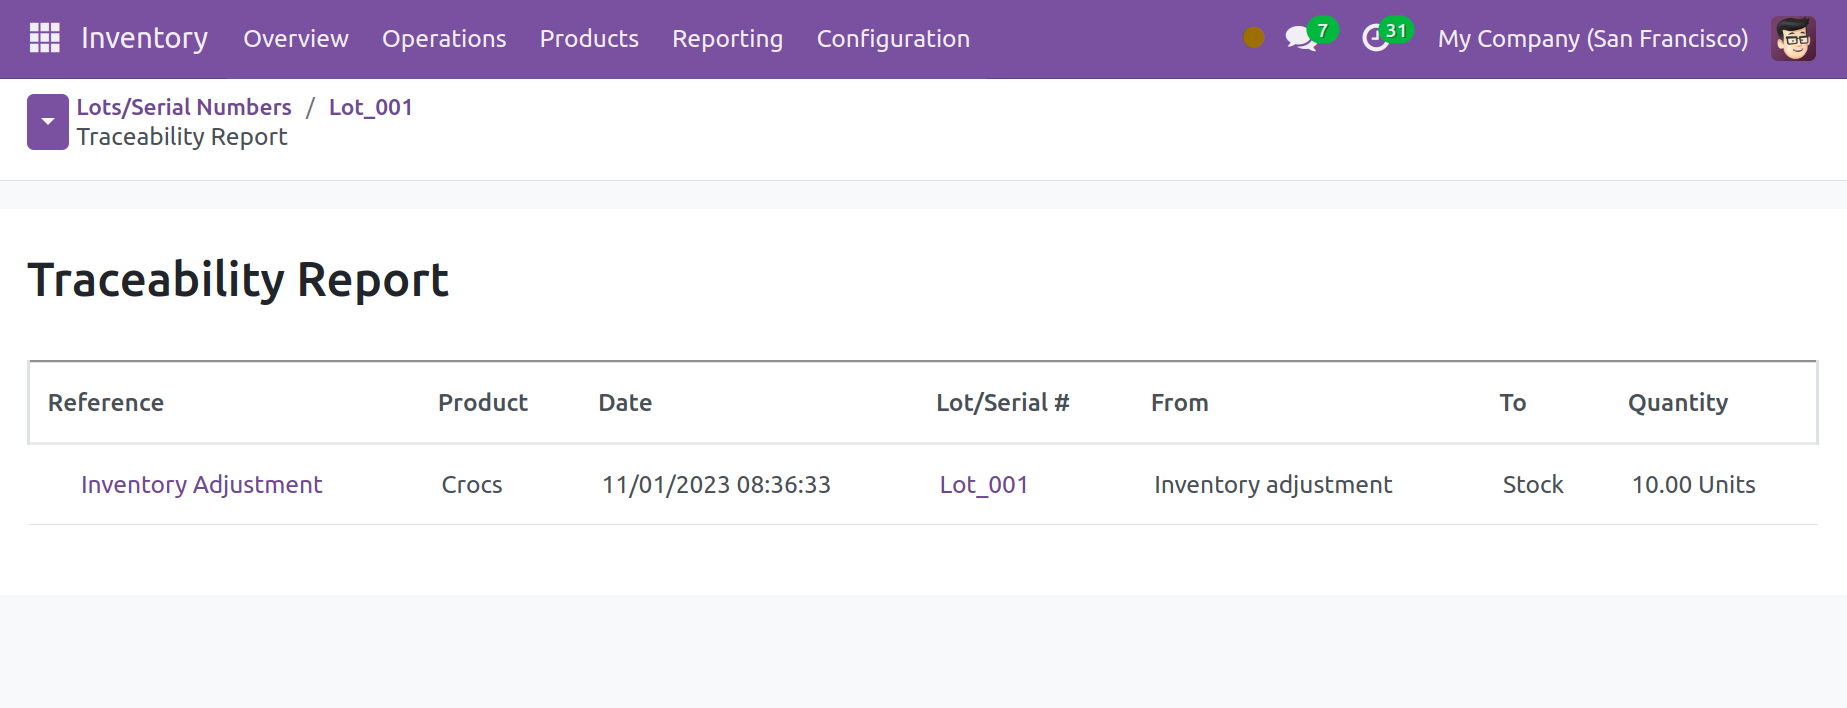Viewport: 1847px width, 708px height.
Task: Click the user avatar picture
Action: coord(1792,39)
